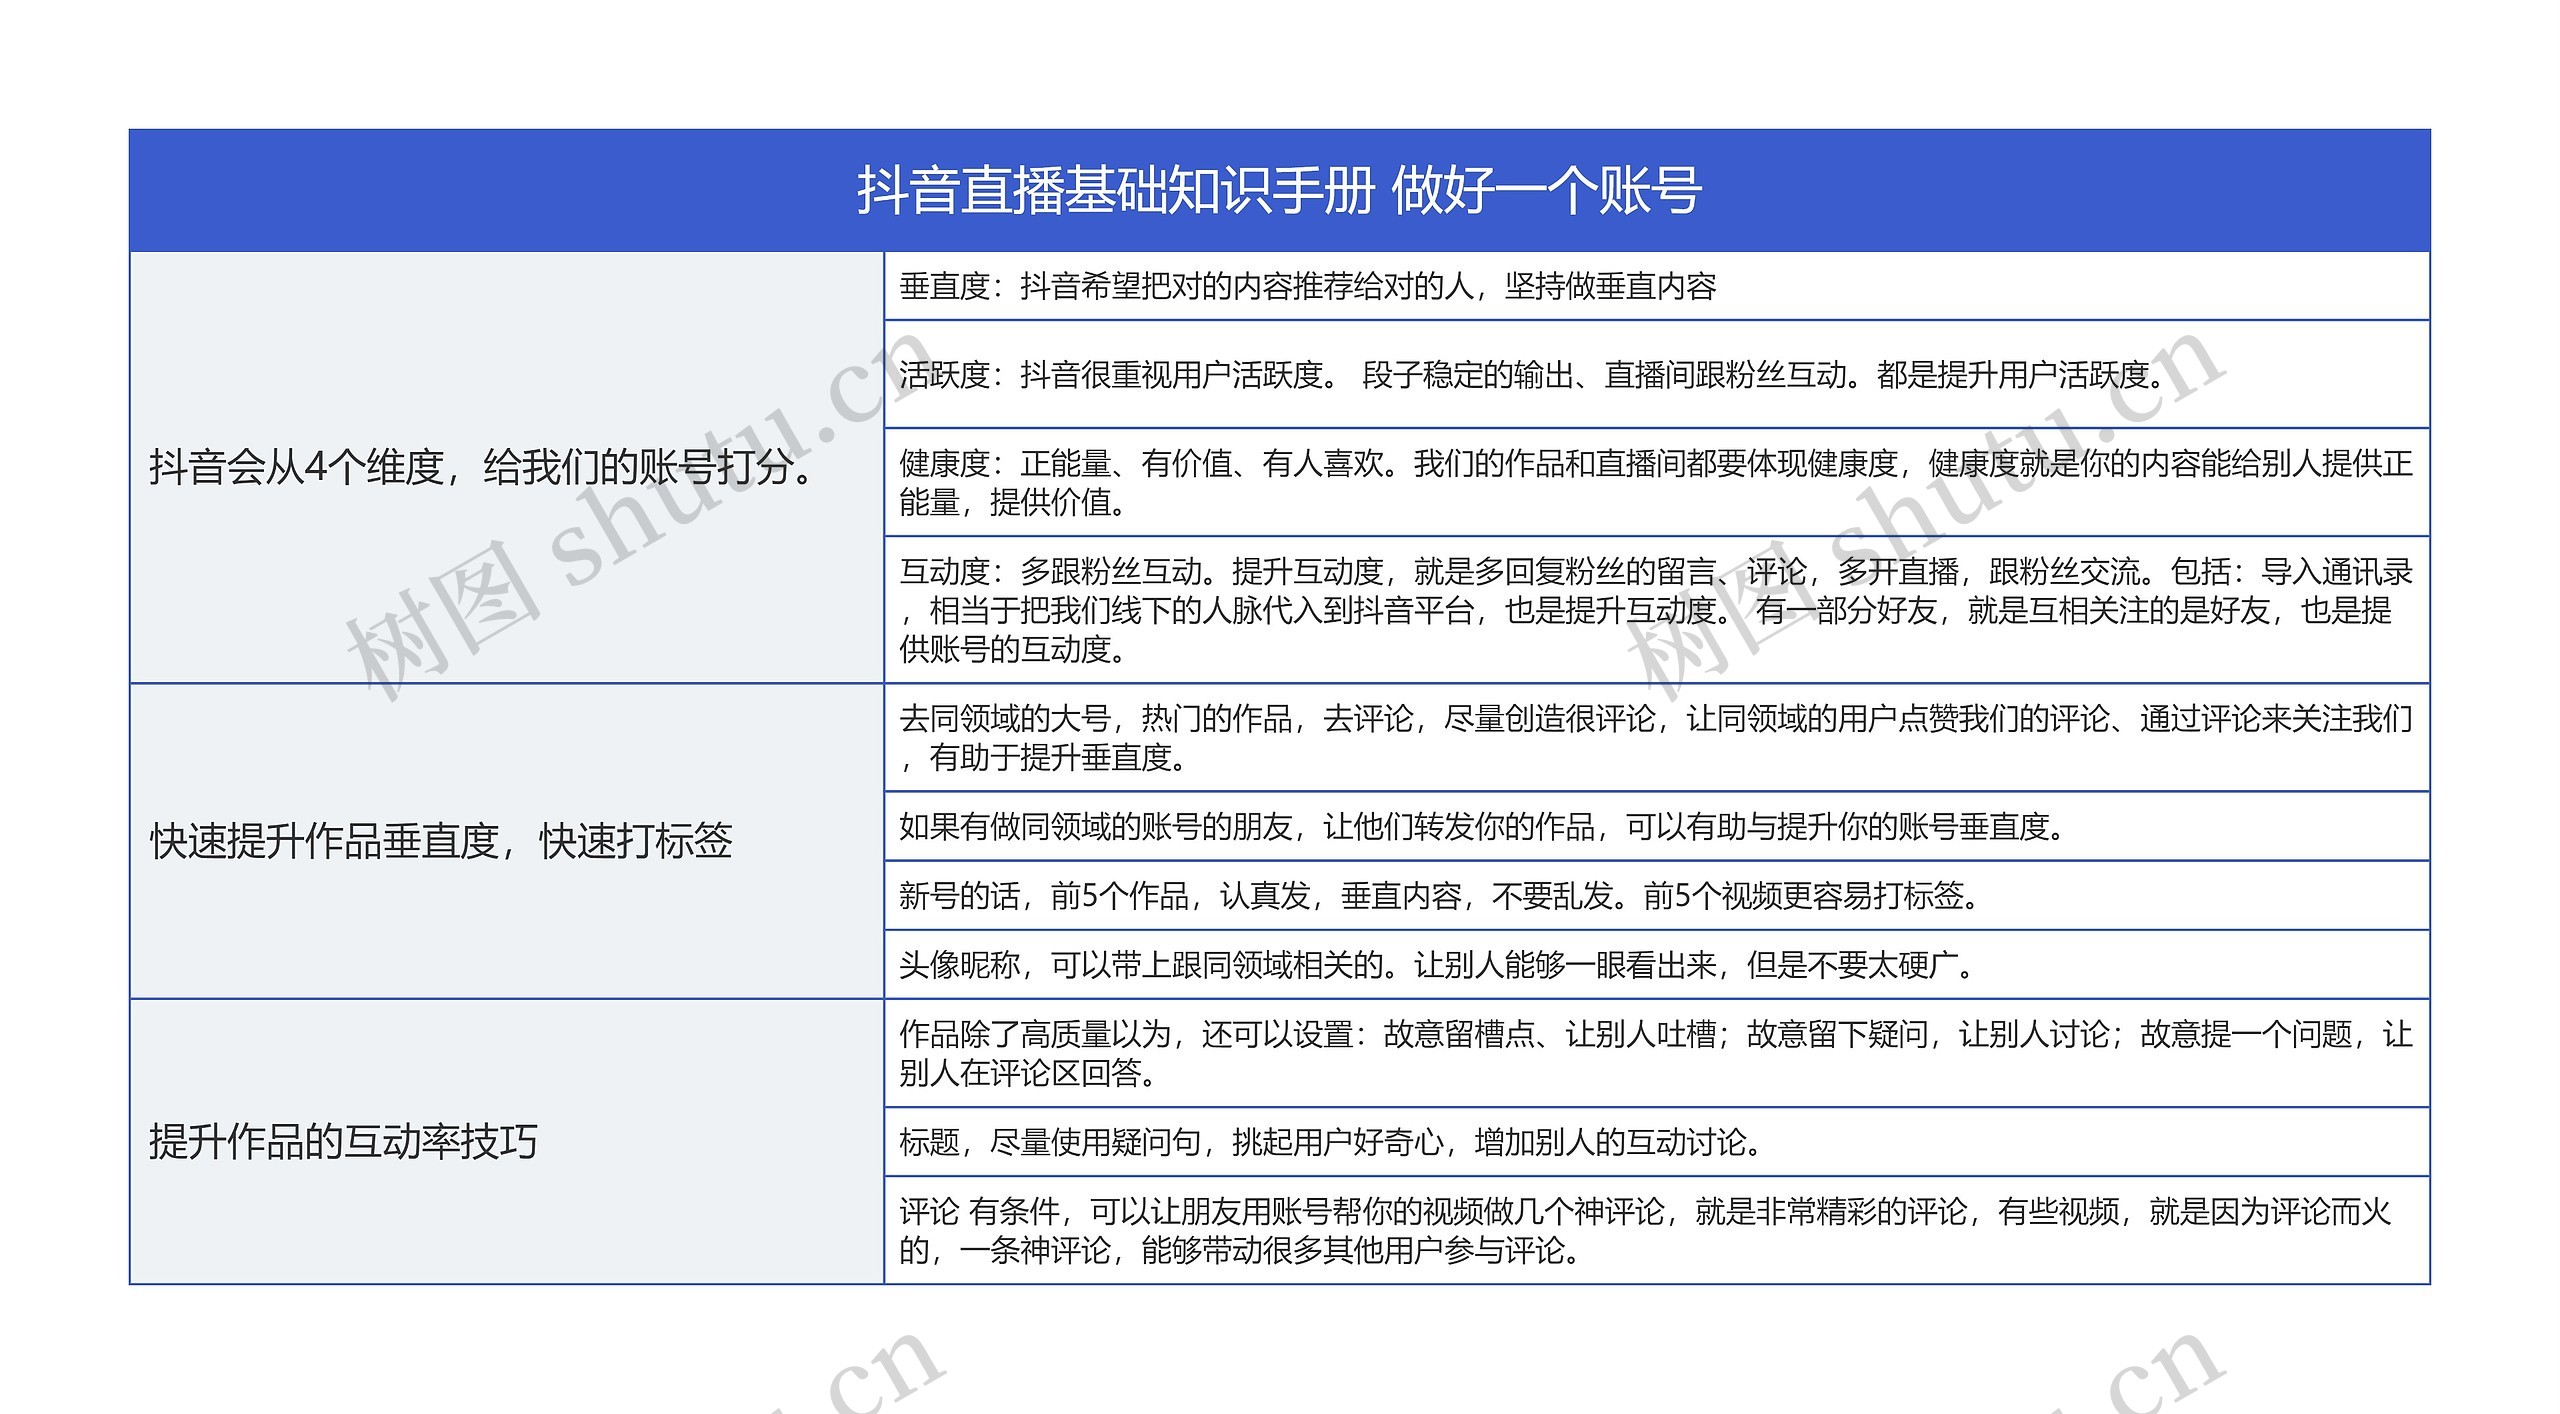2560x1414 pixels.
Task: Click the row starting with '作品除了高质量以为'
Action: (1657, 1052)
